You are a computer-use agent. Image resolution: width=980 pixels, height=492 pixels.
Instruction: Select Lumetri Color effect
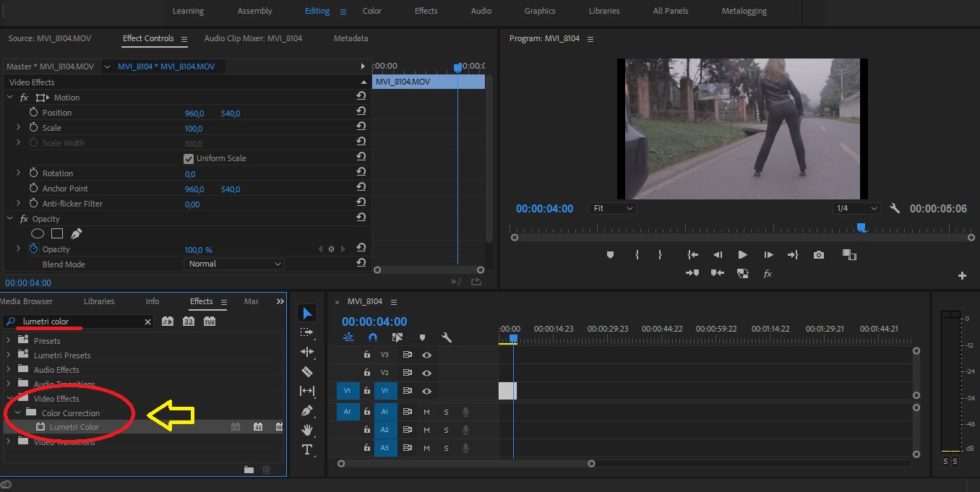click(x=74, y=427)
